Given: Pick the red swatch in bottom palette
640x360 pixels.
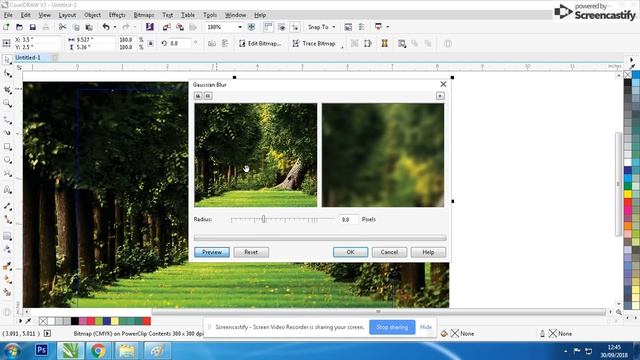Looking at the screenshot, I should [147, 321].
